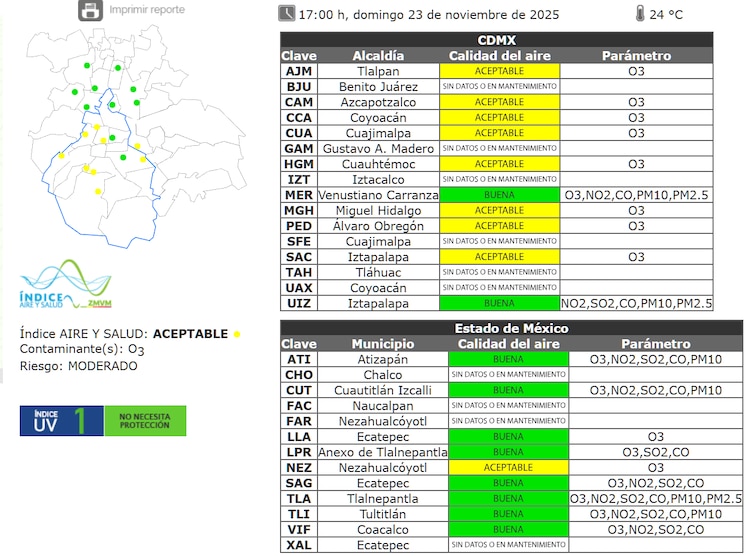This screenshot has width=750, height=556.
Task: Click the Estado de México table title
Action: point(511,328)
